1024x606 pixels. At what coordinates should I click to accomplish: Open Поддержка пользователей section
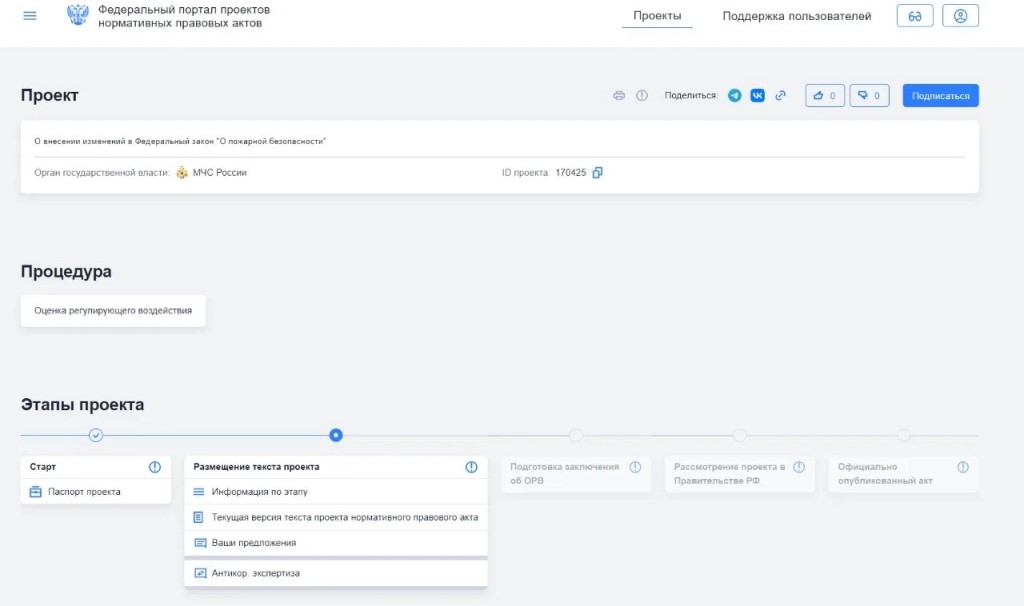(x=797, y=16)
